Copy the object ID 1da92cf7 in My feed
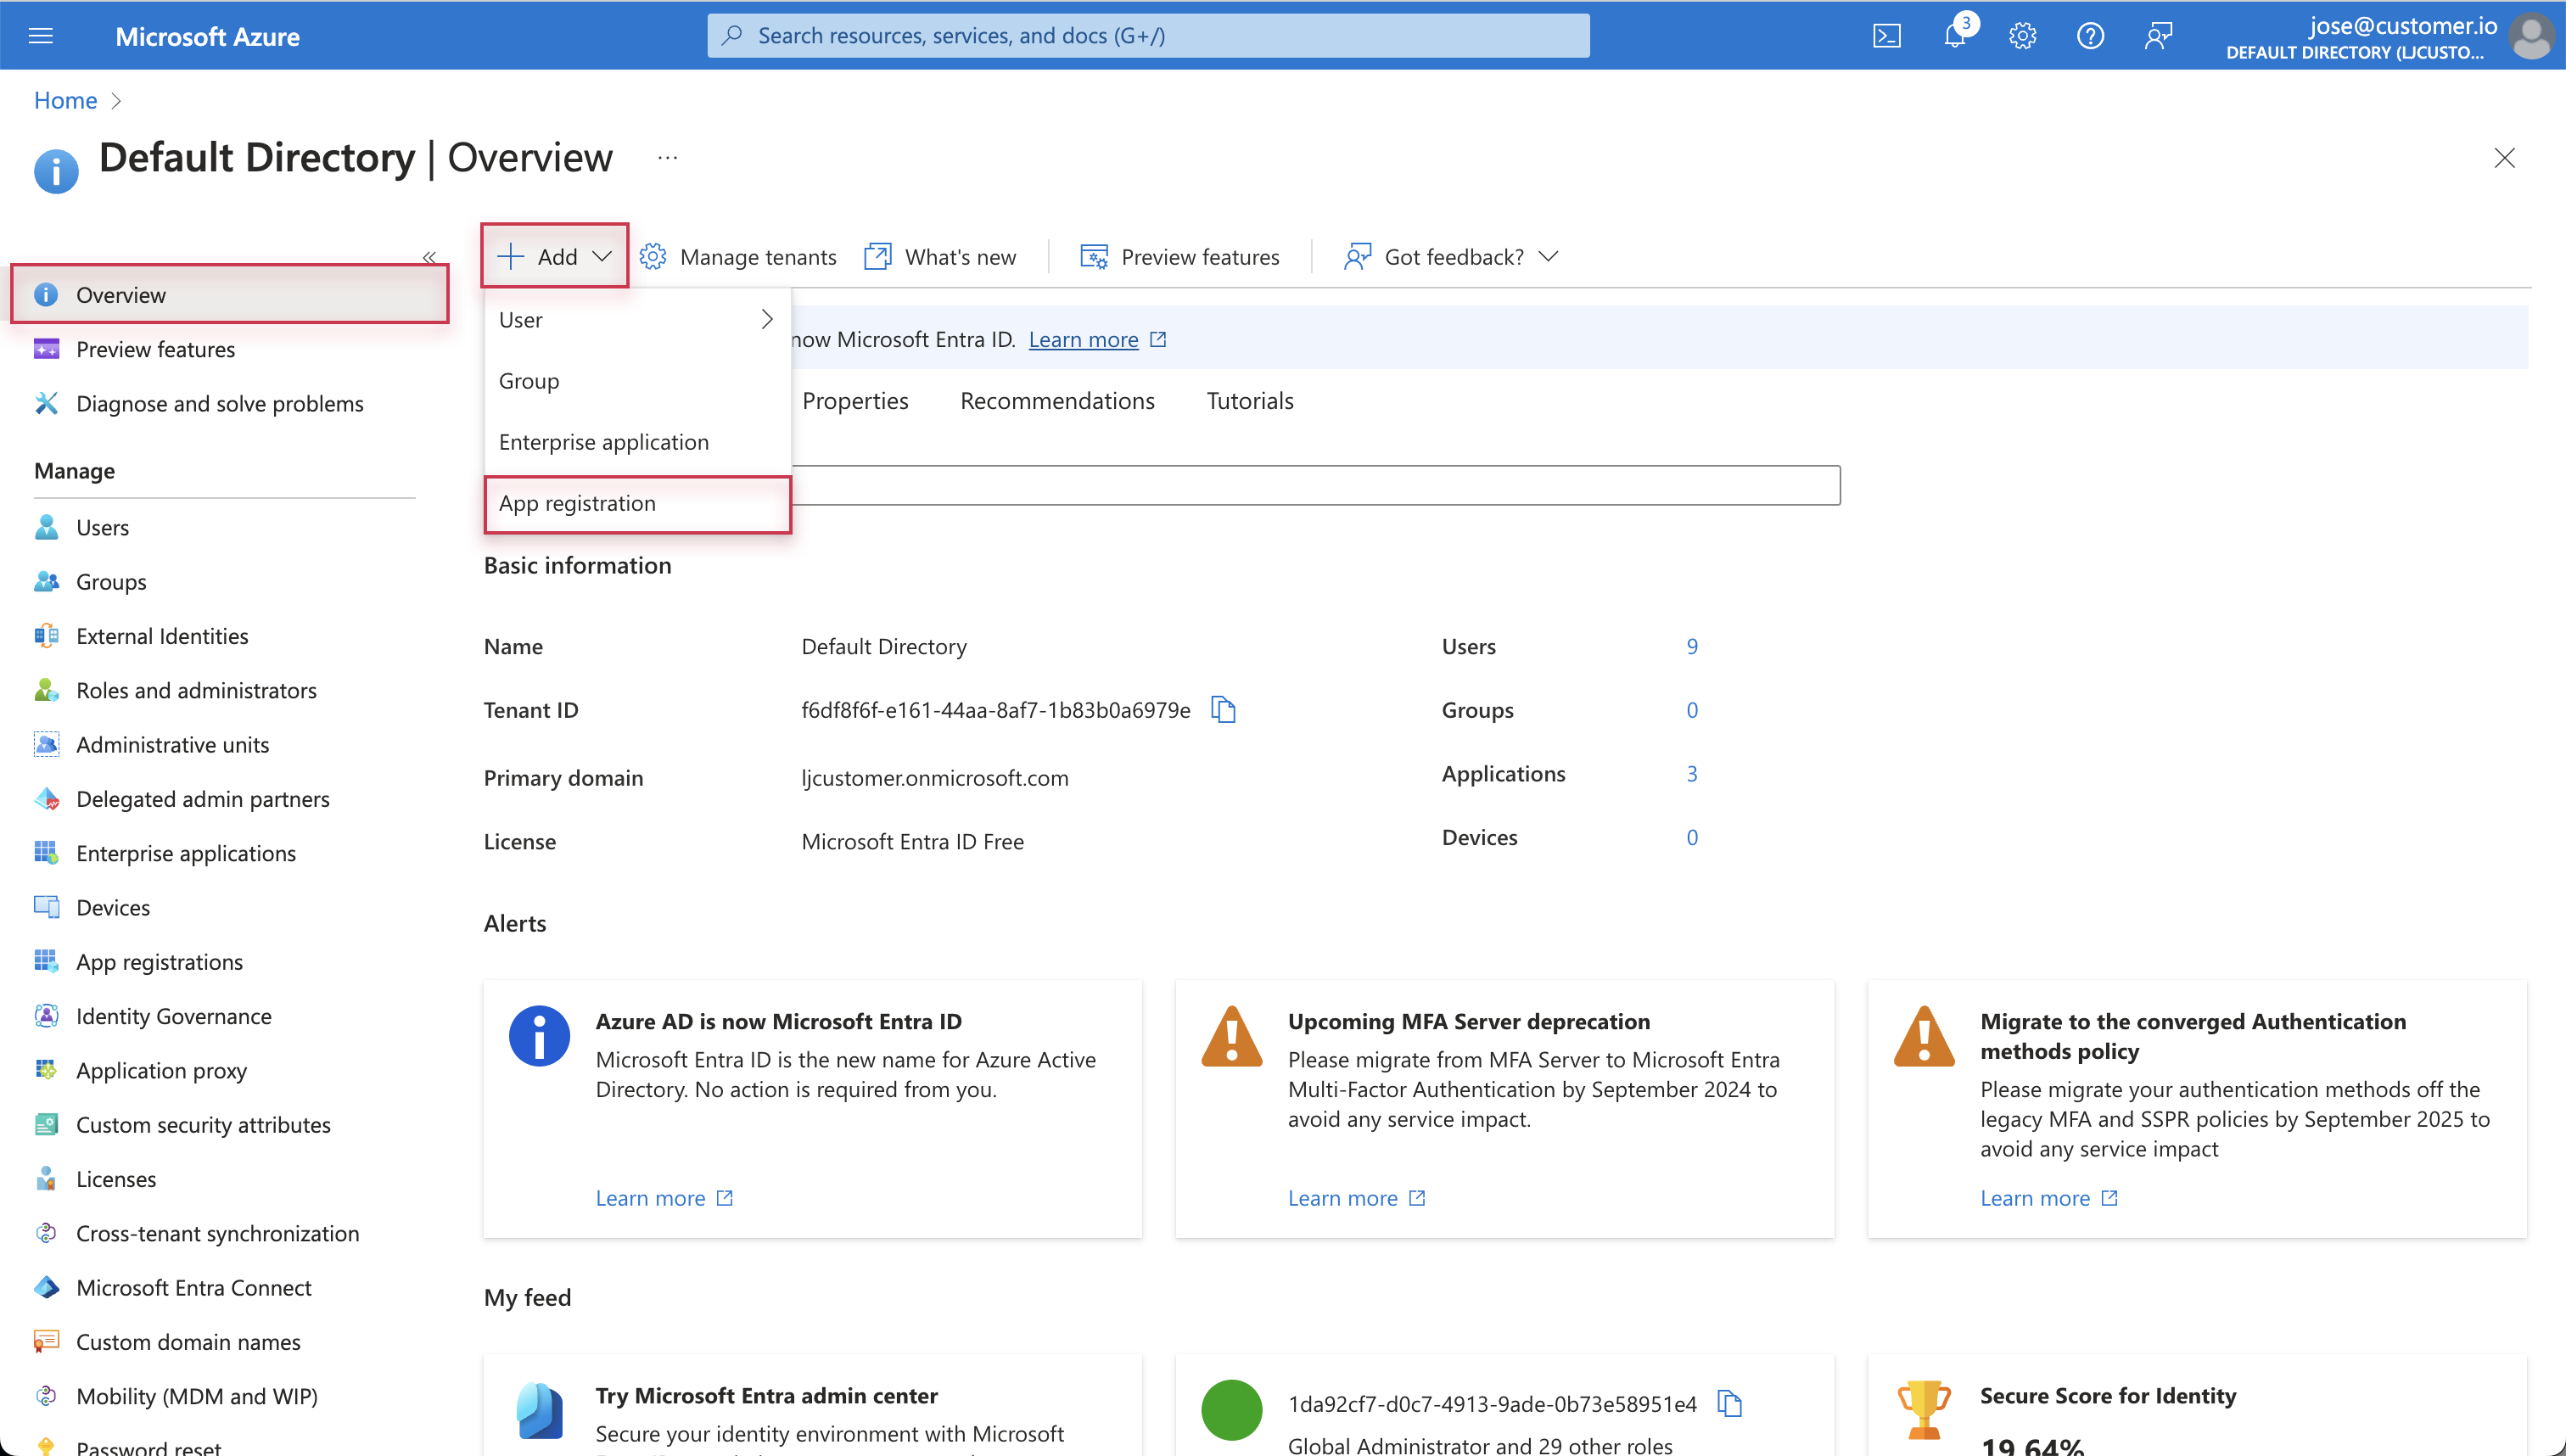Screen dimensions: 2566x1456 (x=1729, y=1403)
